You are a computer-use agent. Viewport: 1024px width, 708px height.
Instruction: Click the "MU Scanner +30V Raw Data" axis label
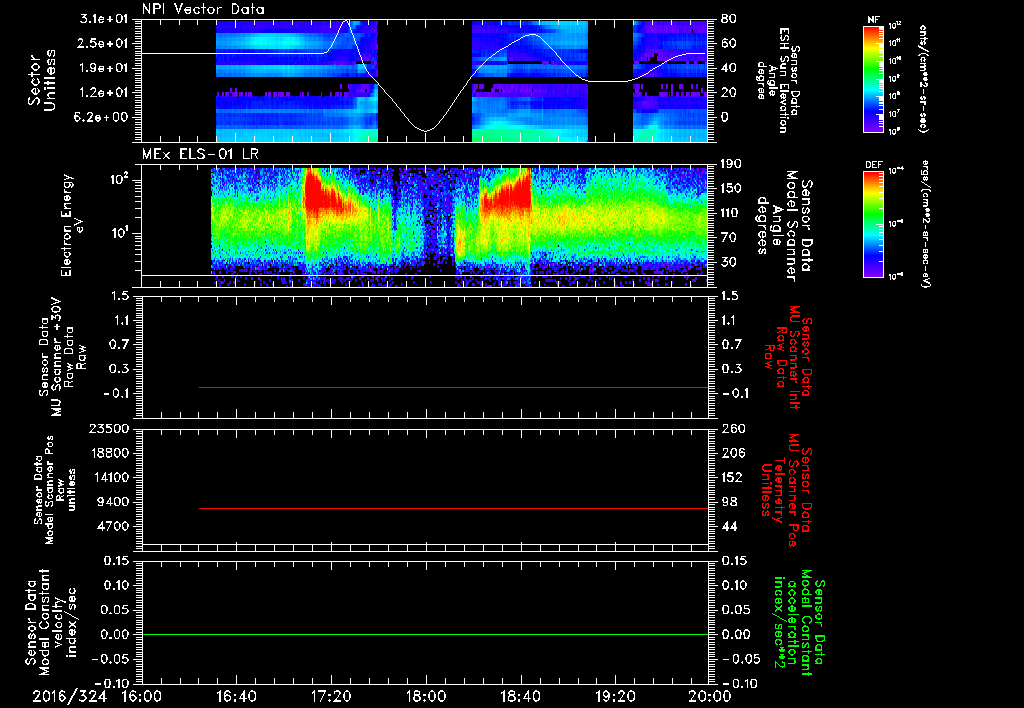(x=63, y=357)
